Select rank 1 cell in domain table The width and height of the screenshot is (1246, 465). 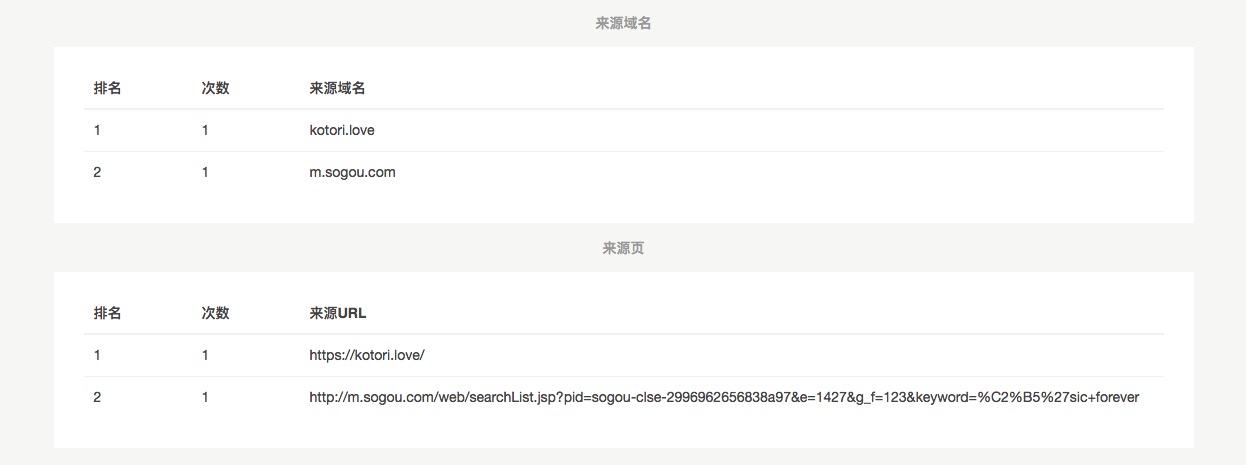[x=97, y=130]
